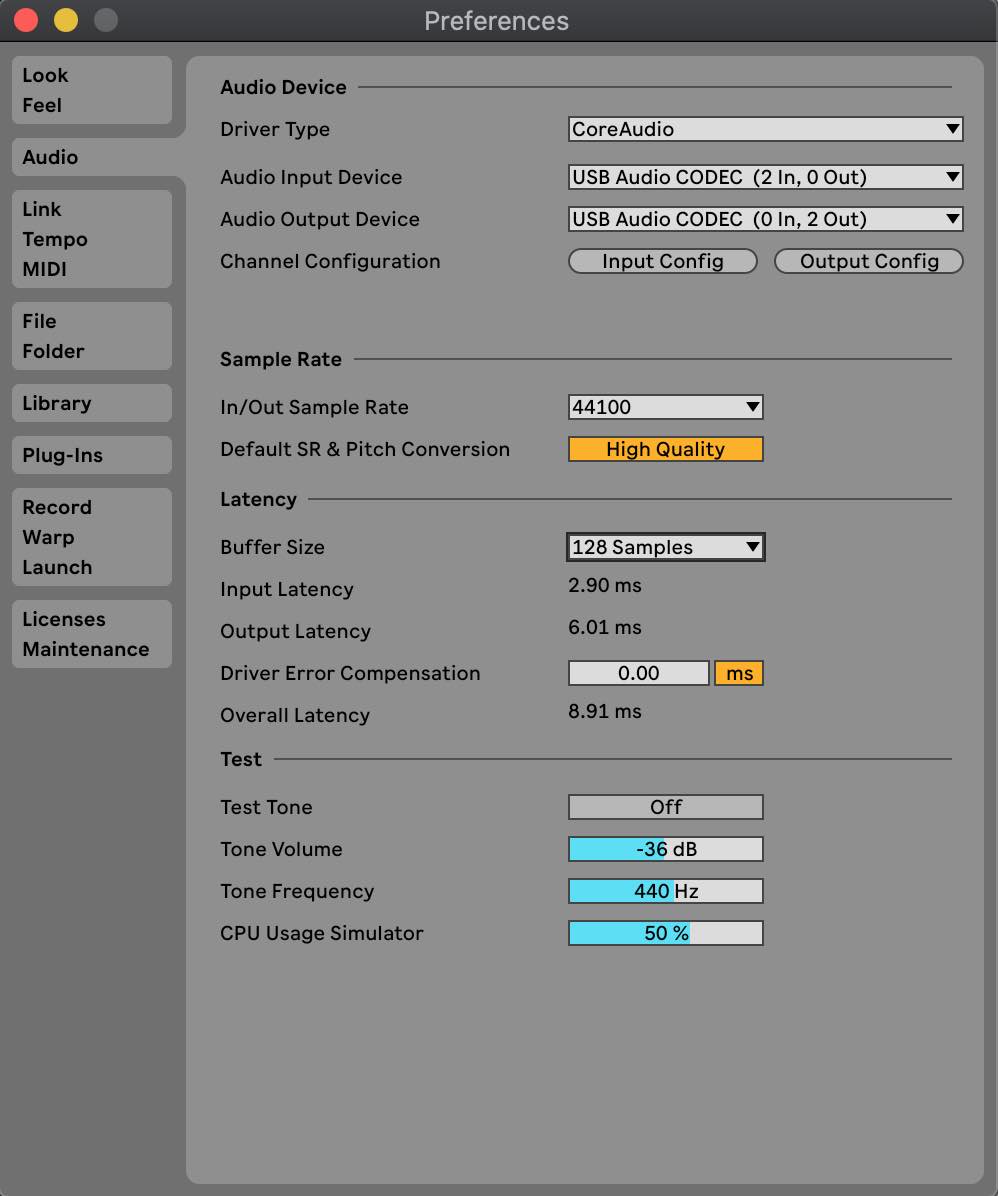Click the Test section heading
This screenshot has height=1196, width=998.
tap(240, 759)
